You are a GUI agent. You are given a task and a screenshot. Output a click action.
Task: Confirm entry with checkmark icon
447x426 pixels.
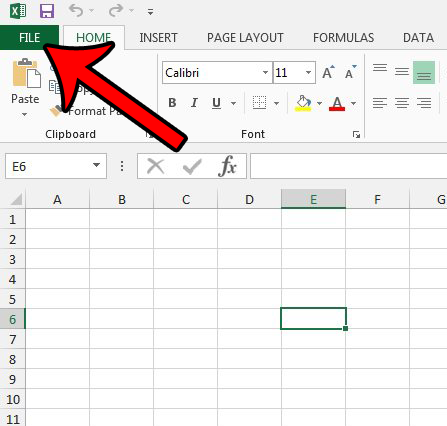tap(192, 166)
